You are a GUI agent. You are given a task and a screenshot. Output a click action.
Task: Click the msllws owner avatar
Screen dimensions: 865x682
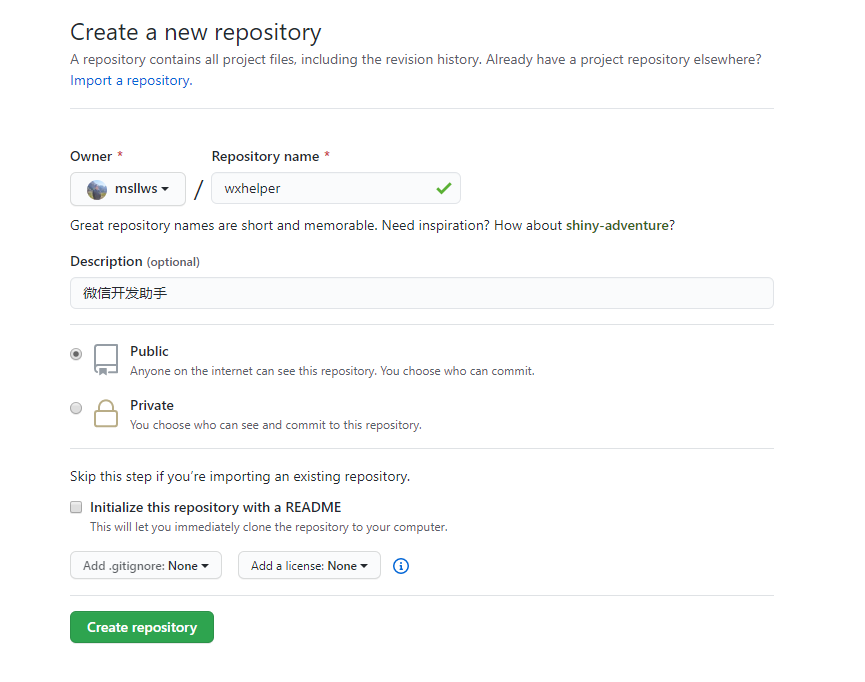point(97,189)
